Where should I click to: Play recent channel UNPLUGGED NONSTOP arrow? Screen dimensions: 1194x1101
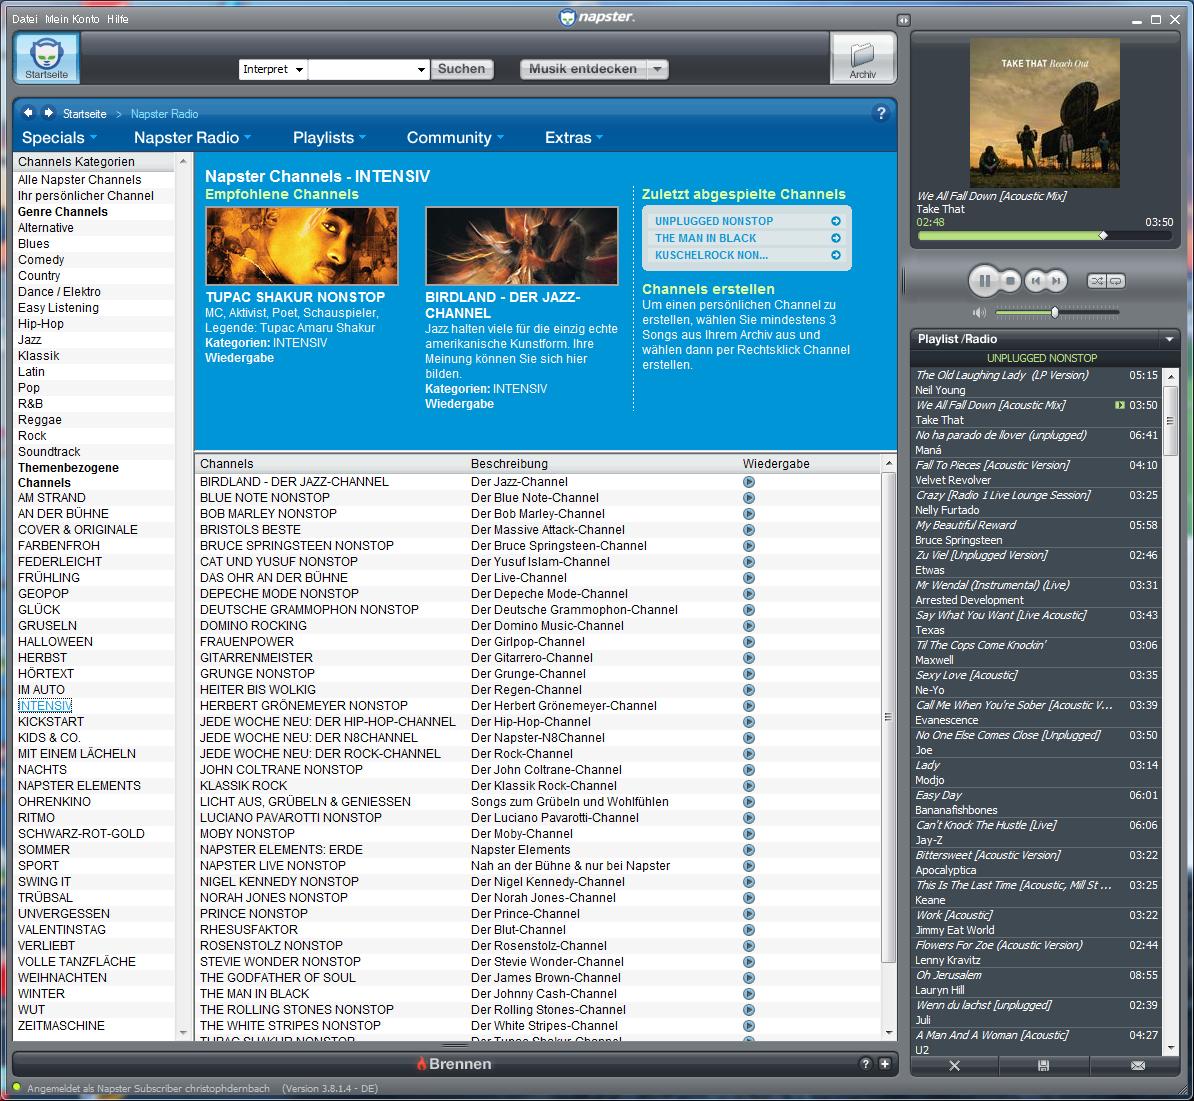835,221
